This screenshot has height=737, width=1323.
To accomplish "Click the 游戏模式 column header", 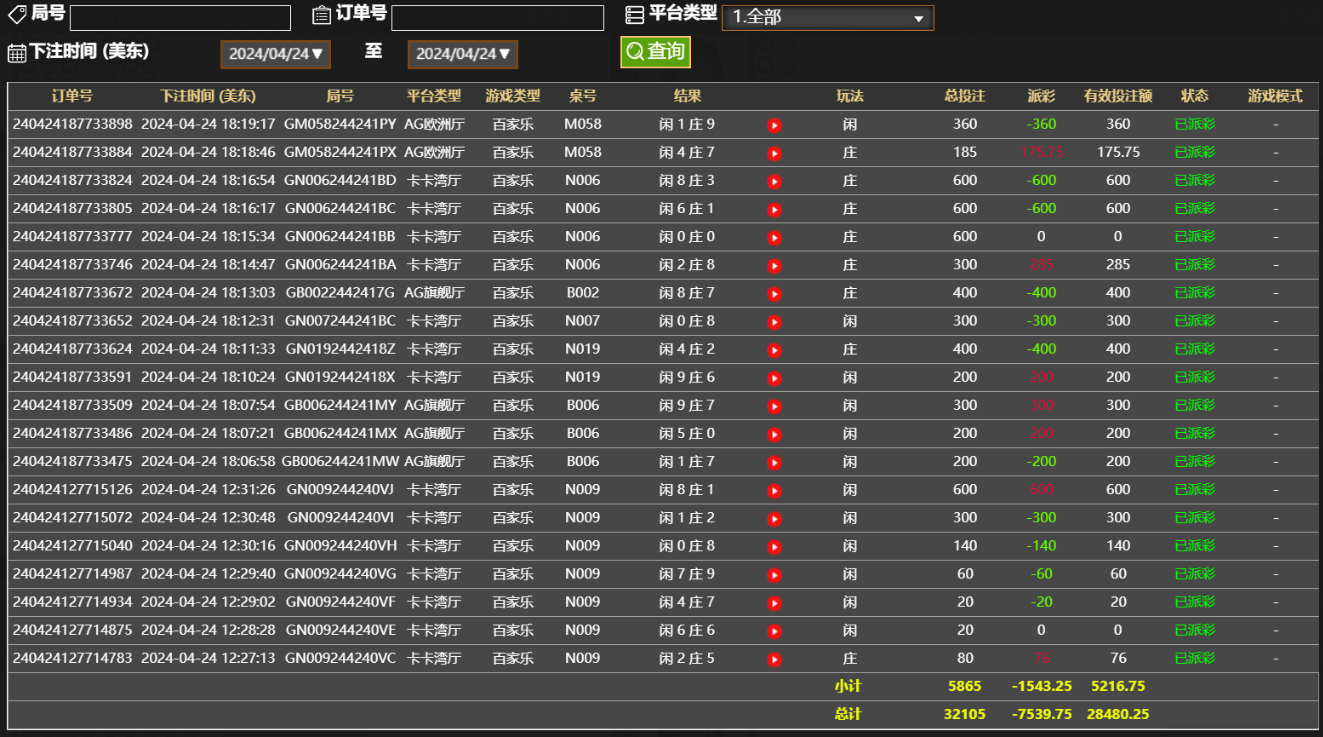I will point(1275,96).
